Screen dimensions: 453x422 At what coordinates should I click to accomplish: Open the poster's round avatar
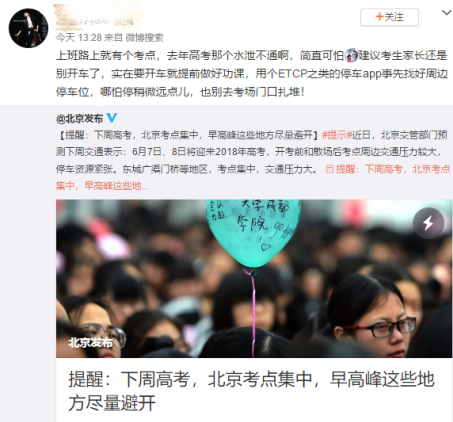point(28,28)
